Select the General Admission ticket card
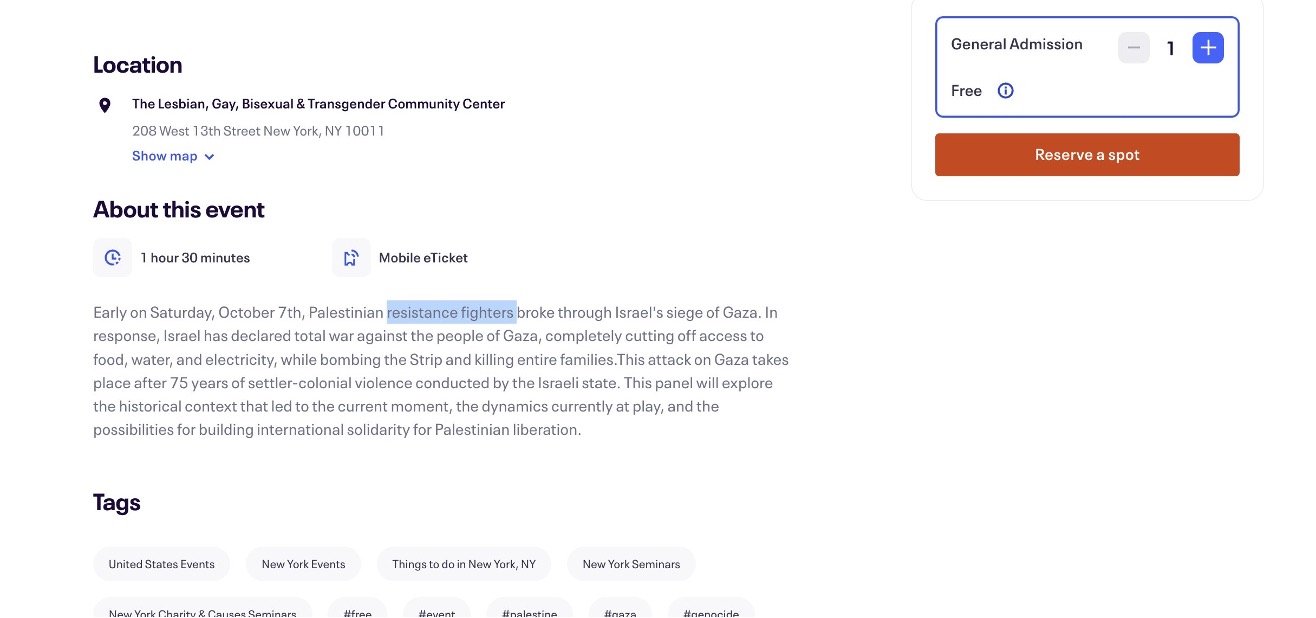Image resolution: width=1316 pixels, height=618 pixels. [1030, 67]
